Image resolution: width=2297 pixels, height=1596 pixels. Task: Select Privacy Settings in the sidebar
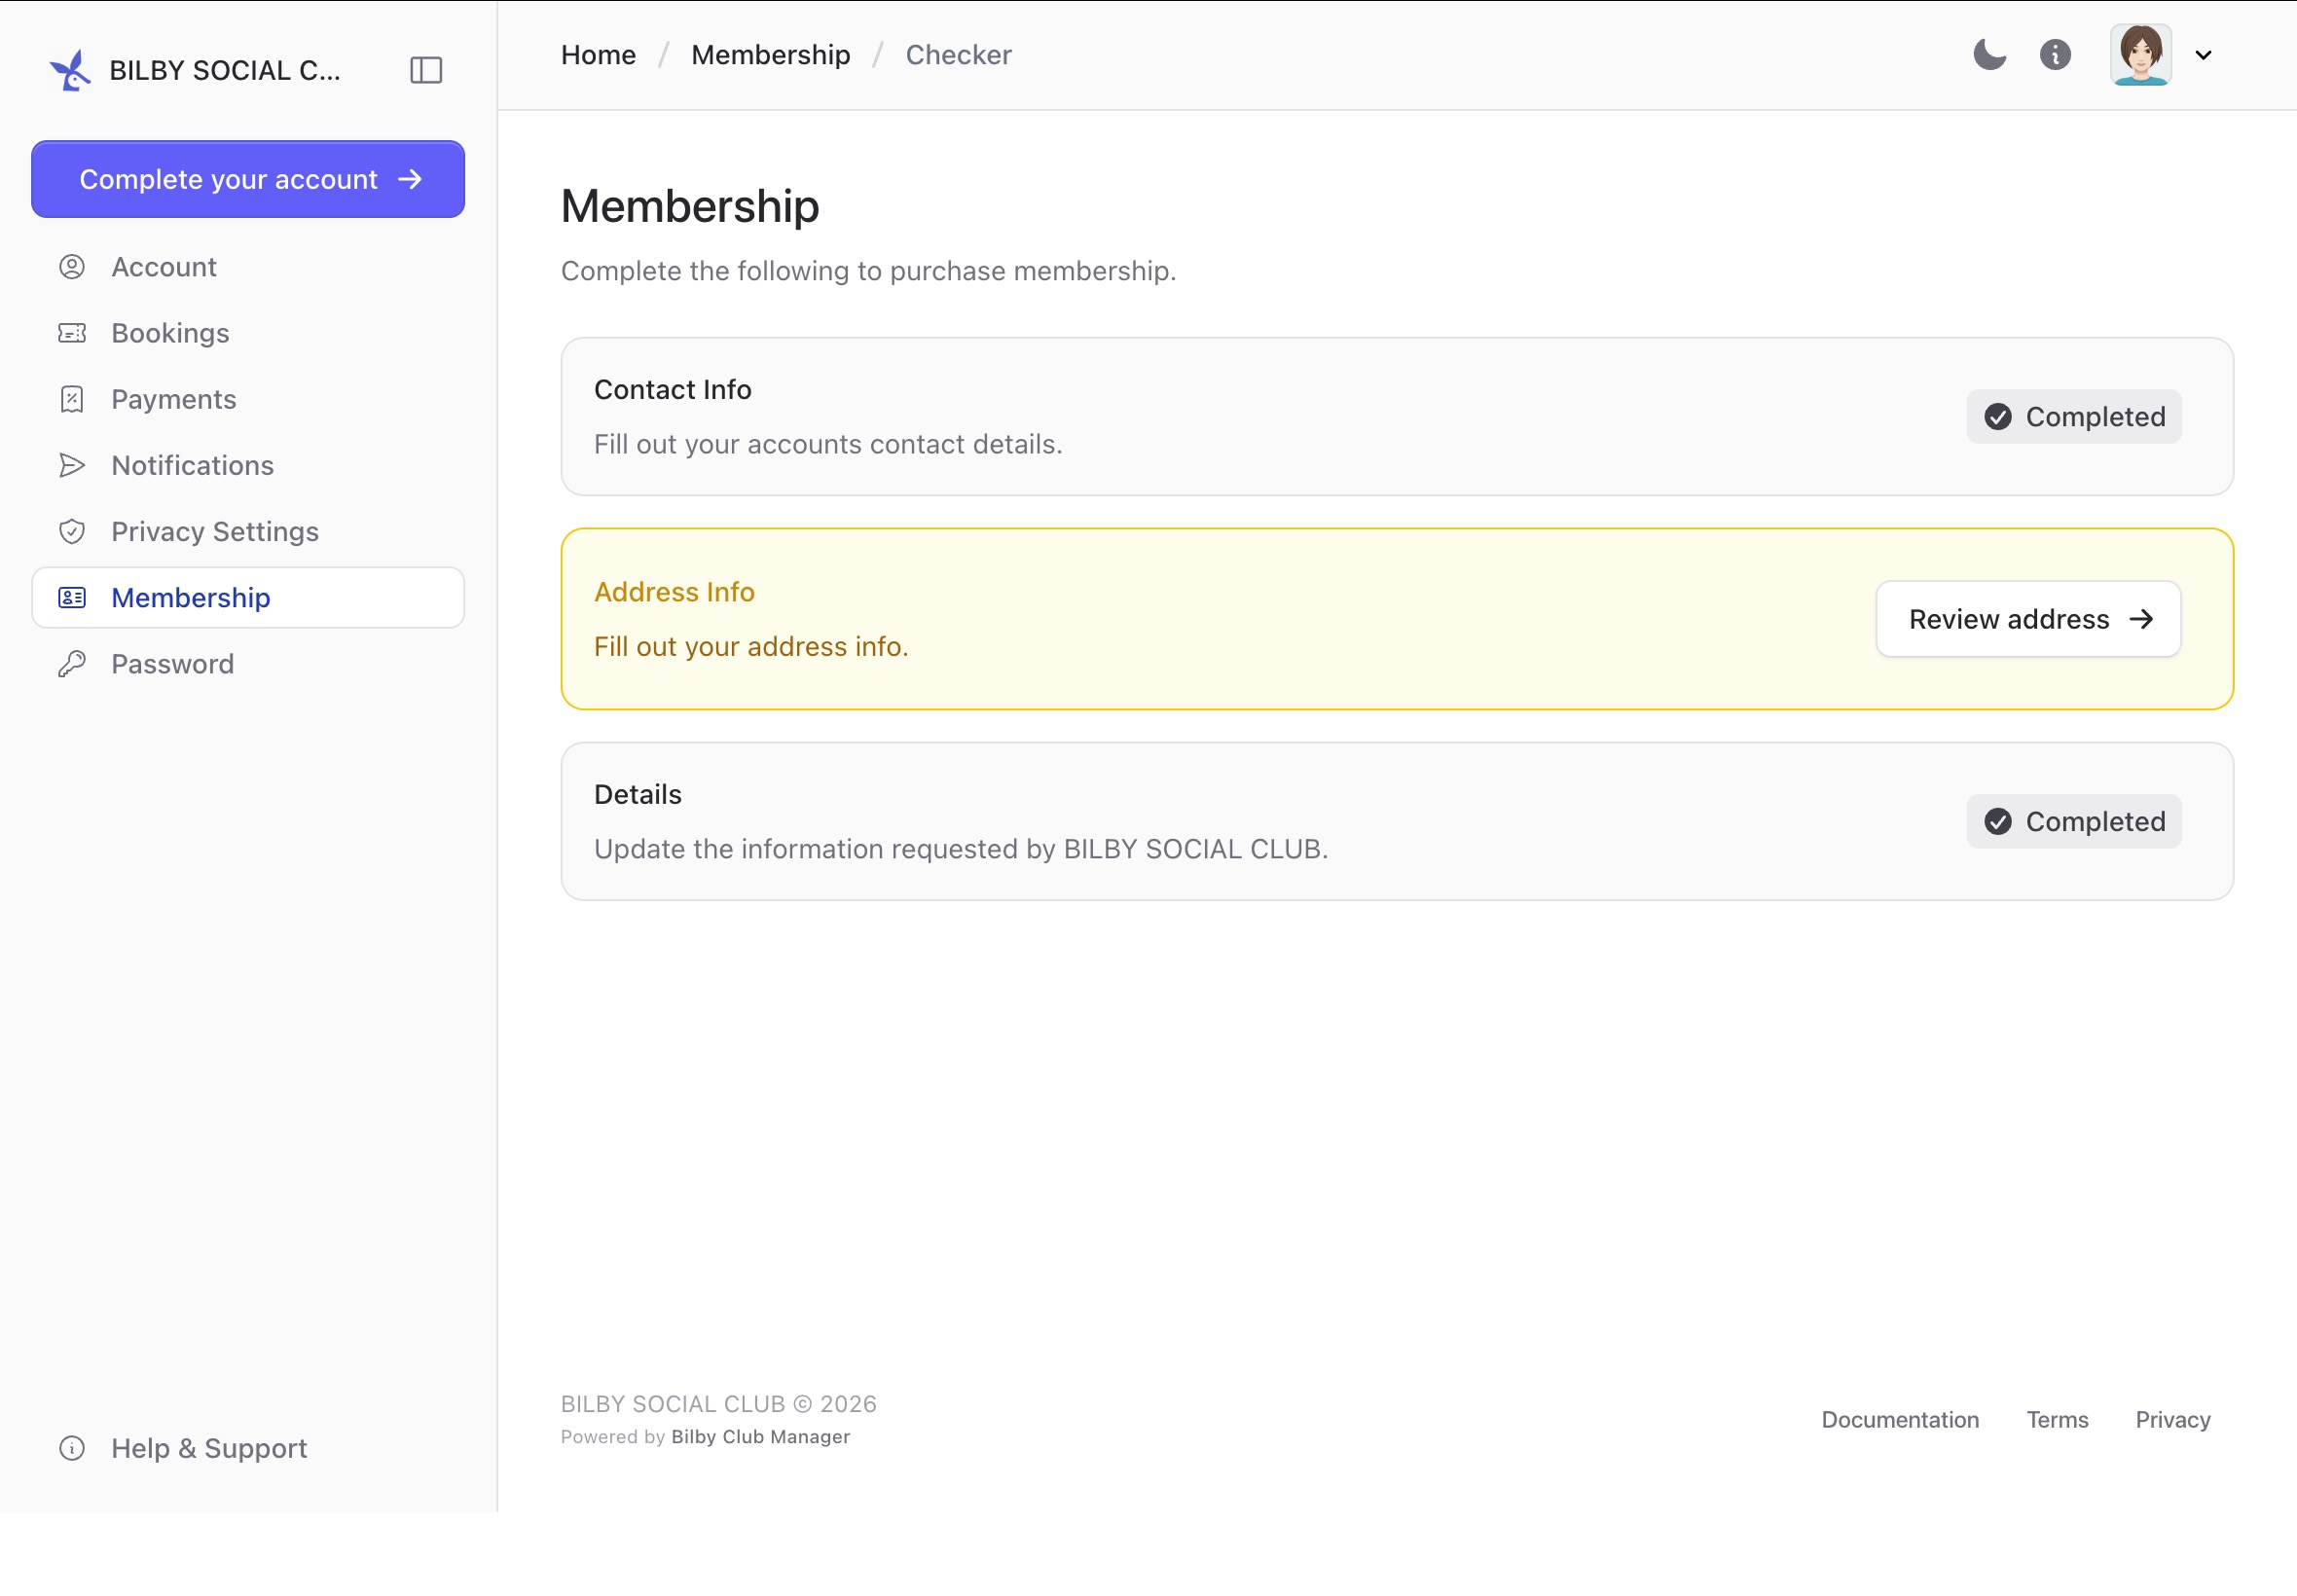click(x=248, y=531)
